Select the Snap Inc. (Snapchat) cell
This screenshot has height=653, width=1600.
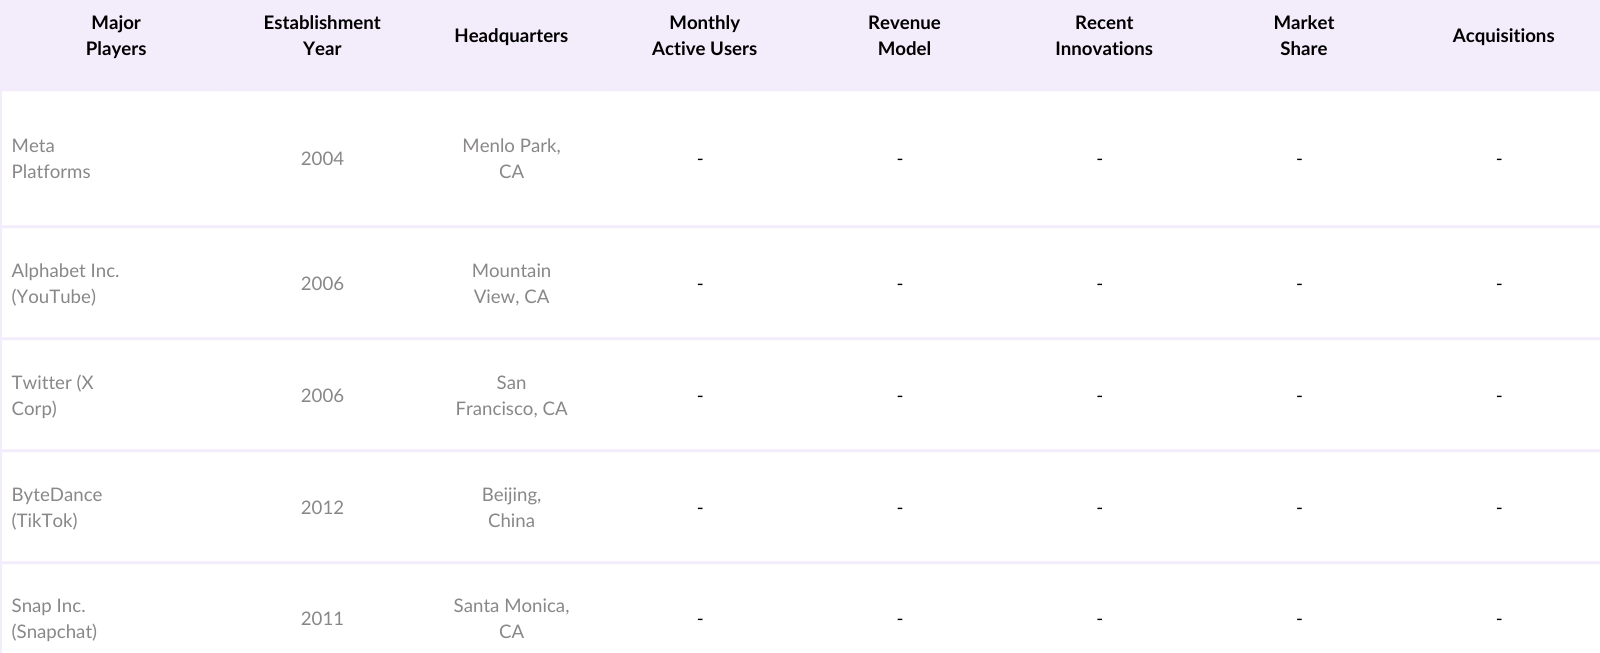pyautogui.click(x=54, y=619)
